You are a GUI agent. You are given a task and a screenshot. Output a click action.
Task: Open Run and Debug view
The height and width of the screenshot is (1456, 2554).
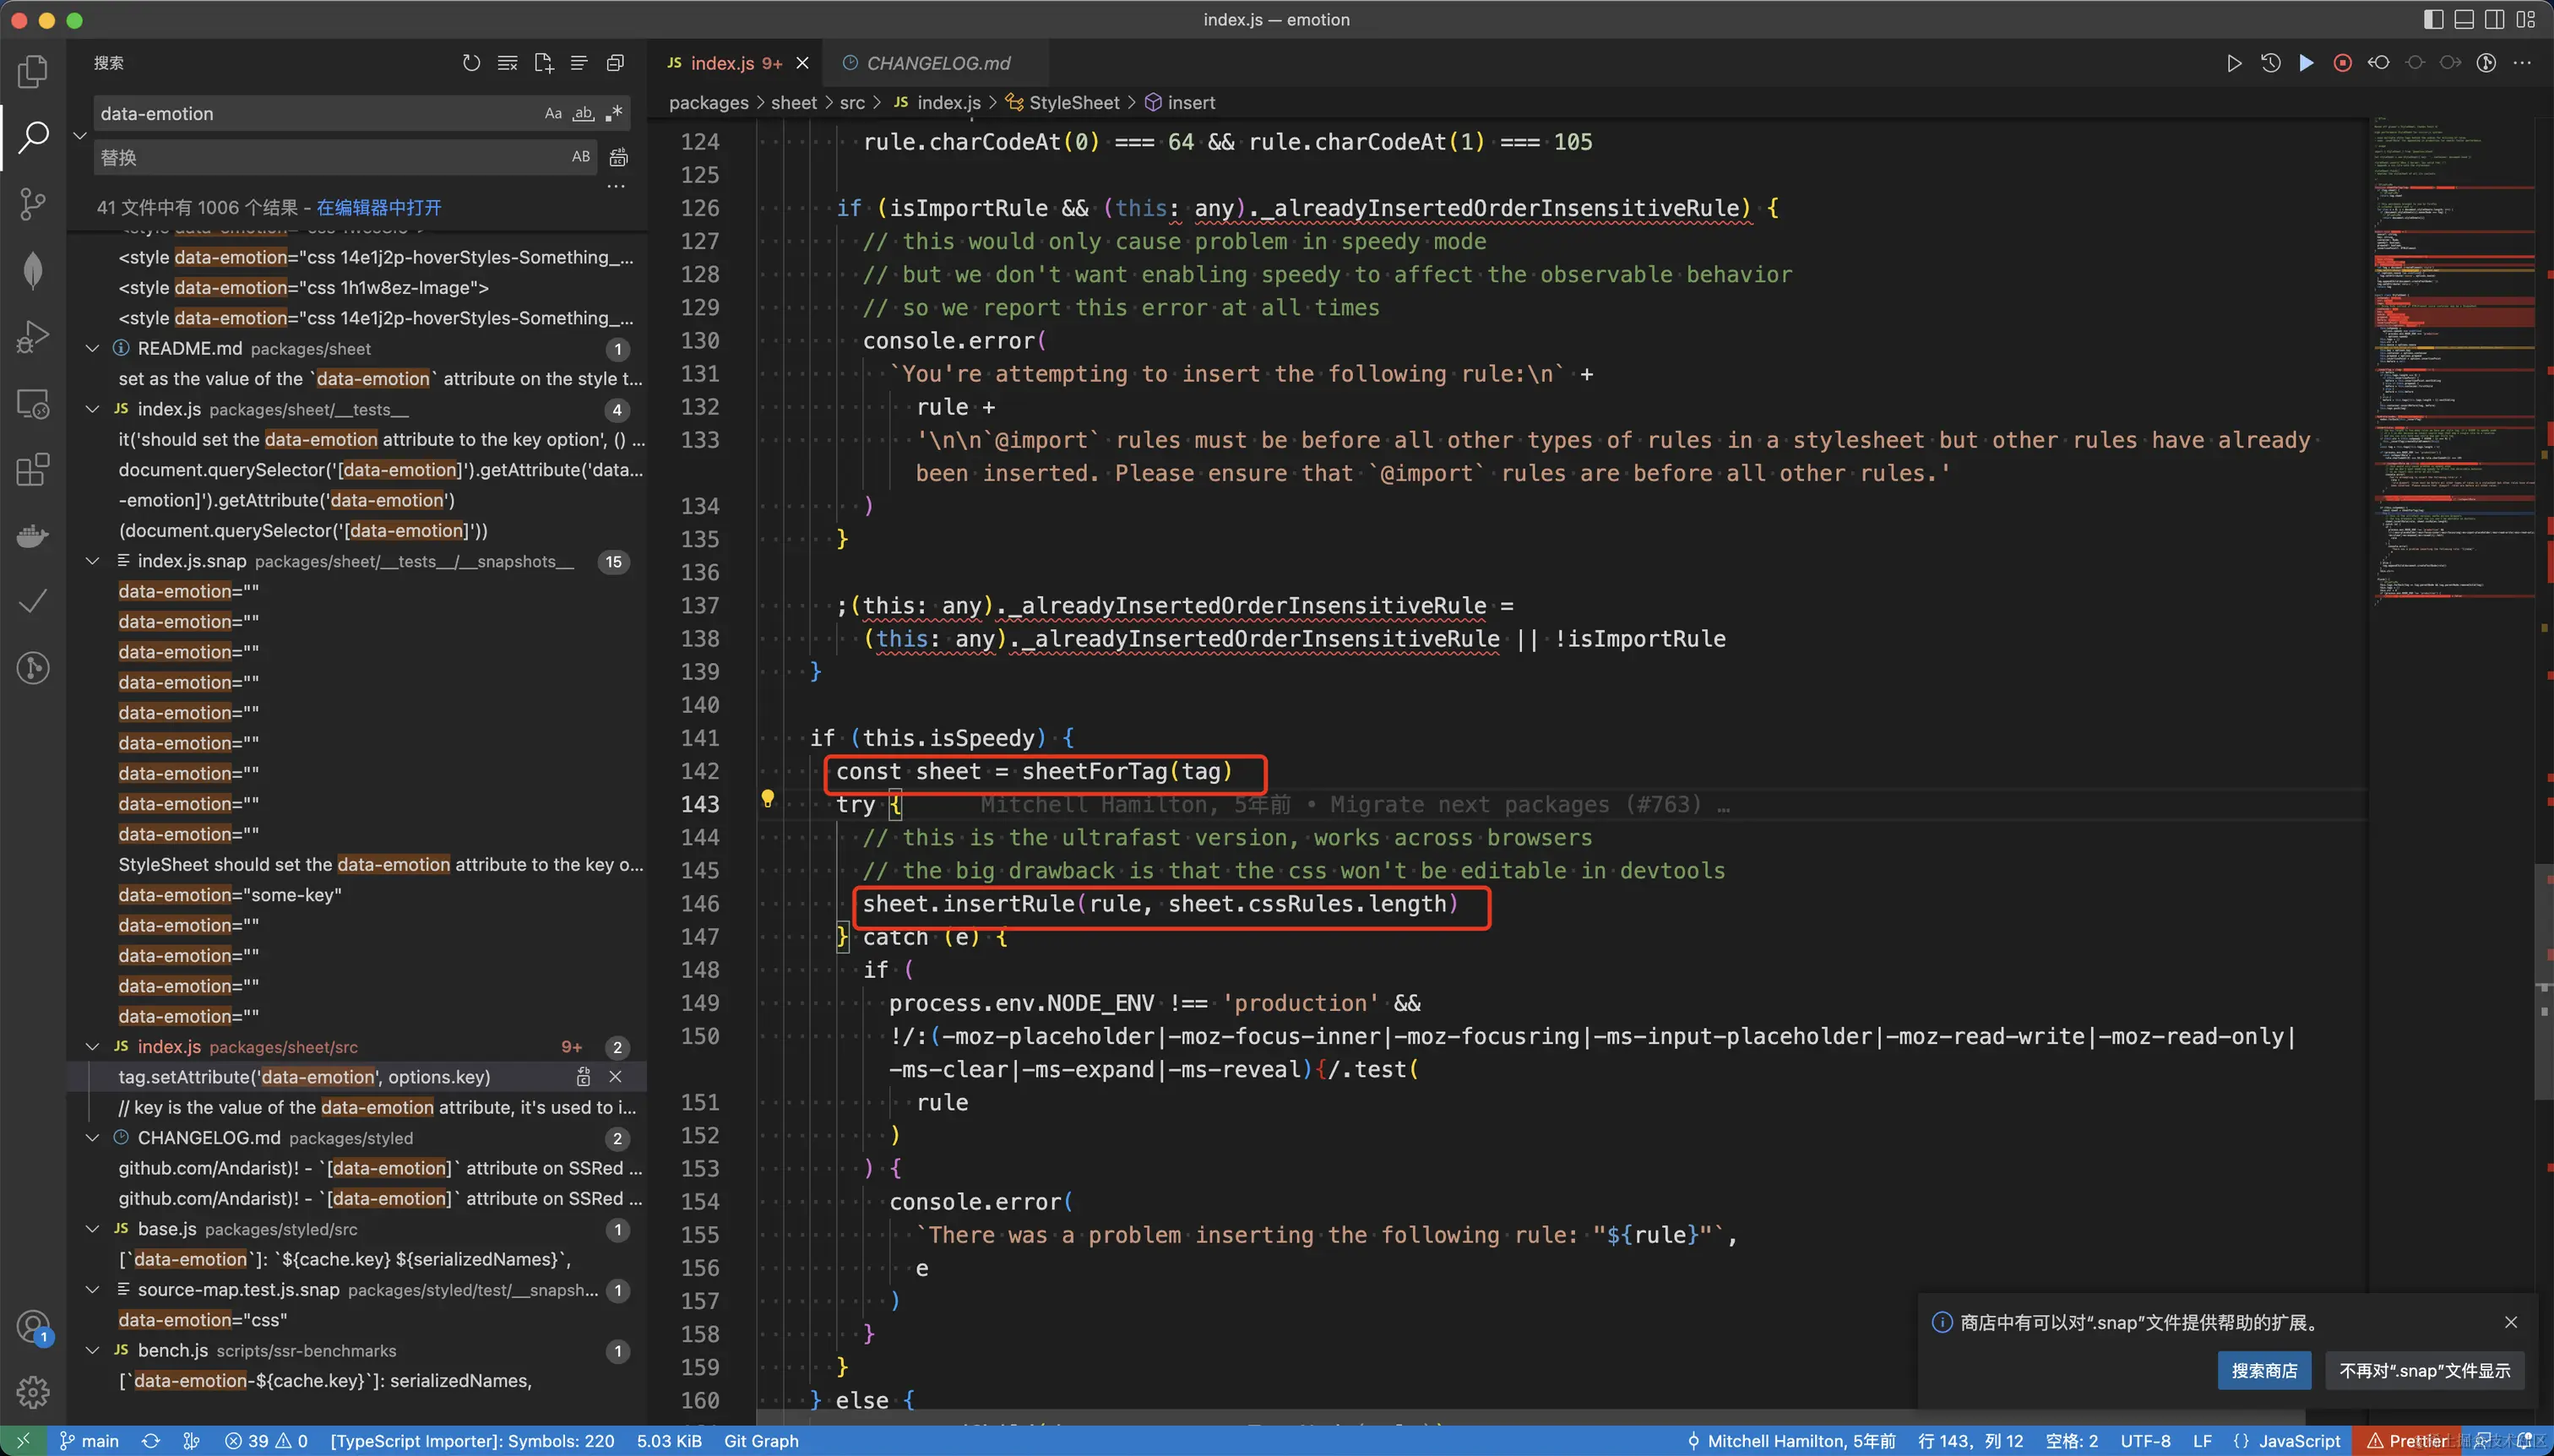point(33,336)
